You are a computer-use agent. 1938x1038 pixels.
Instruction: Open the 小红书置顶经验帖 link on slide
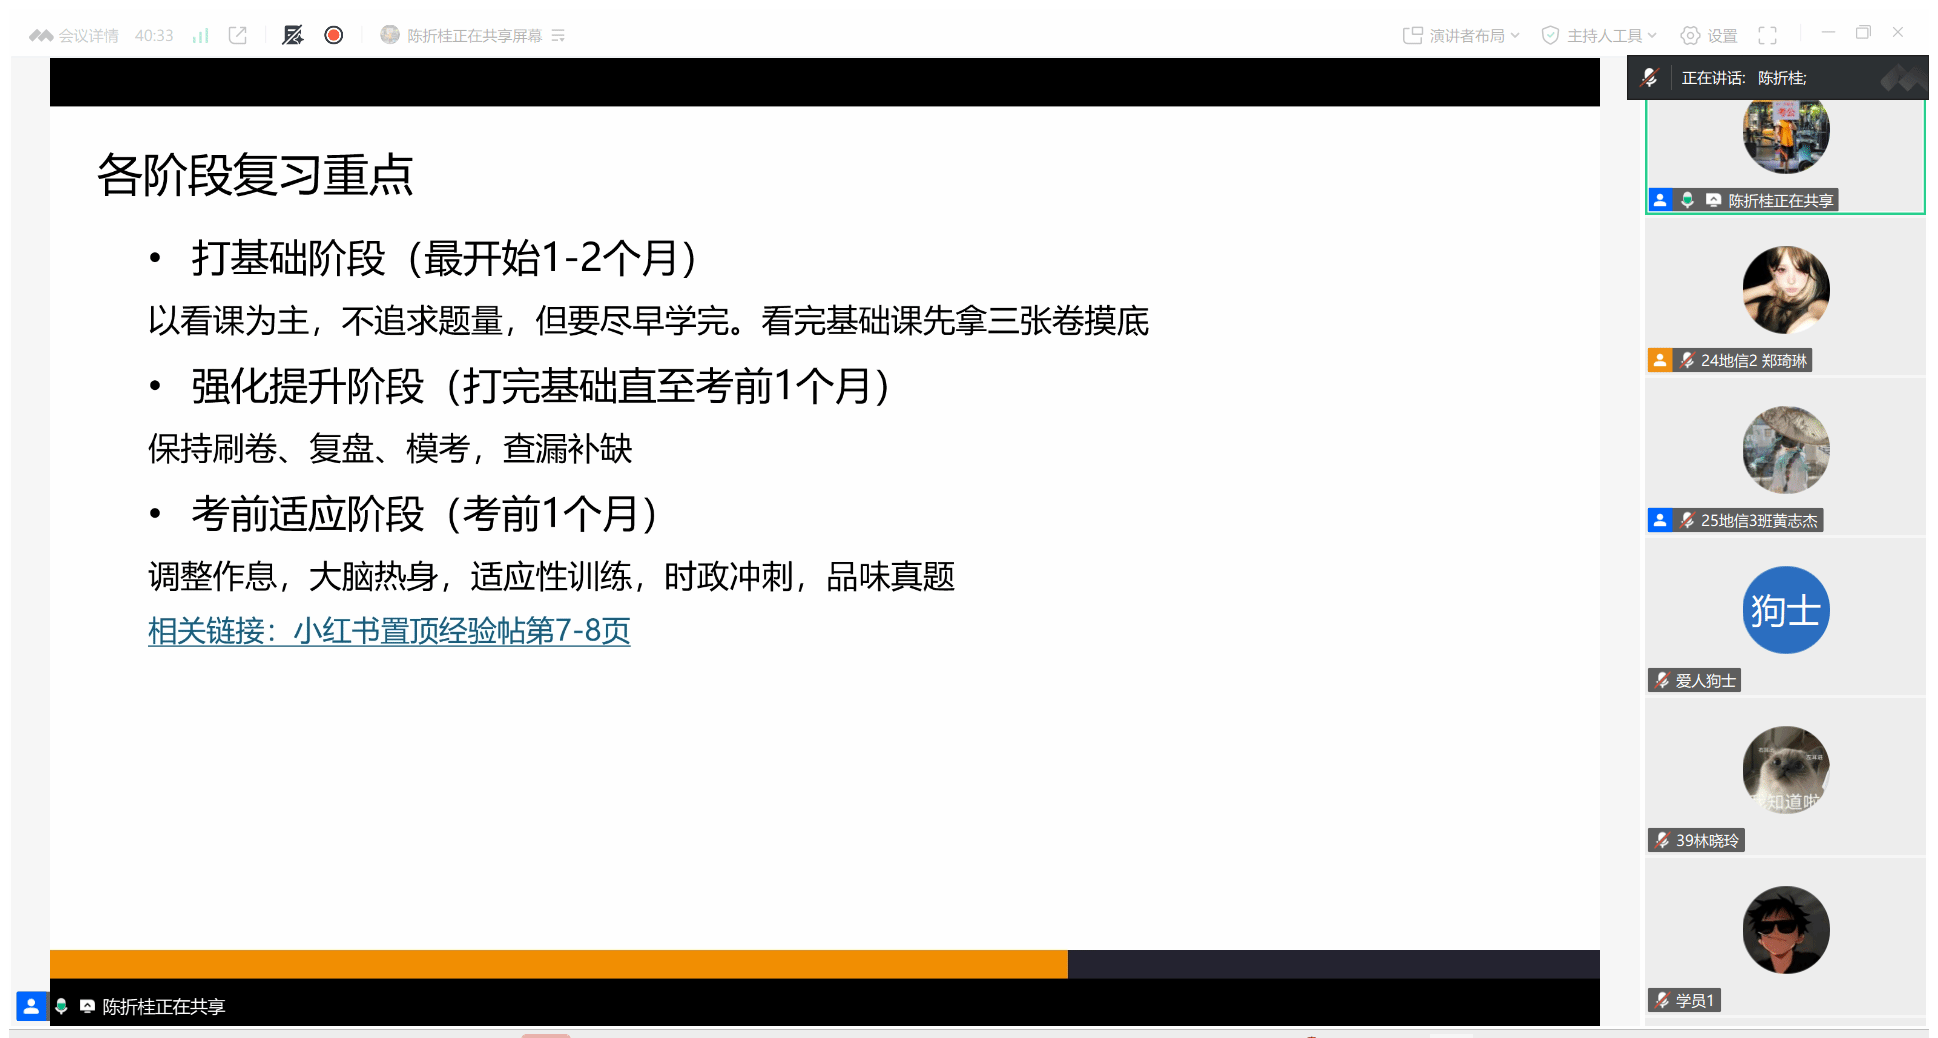point(389,631)
